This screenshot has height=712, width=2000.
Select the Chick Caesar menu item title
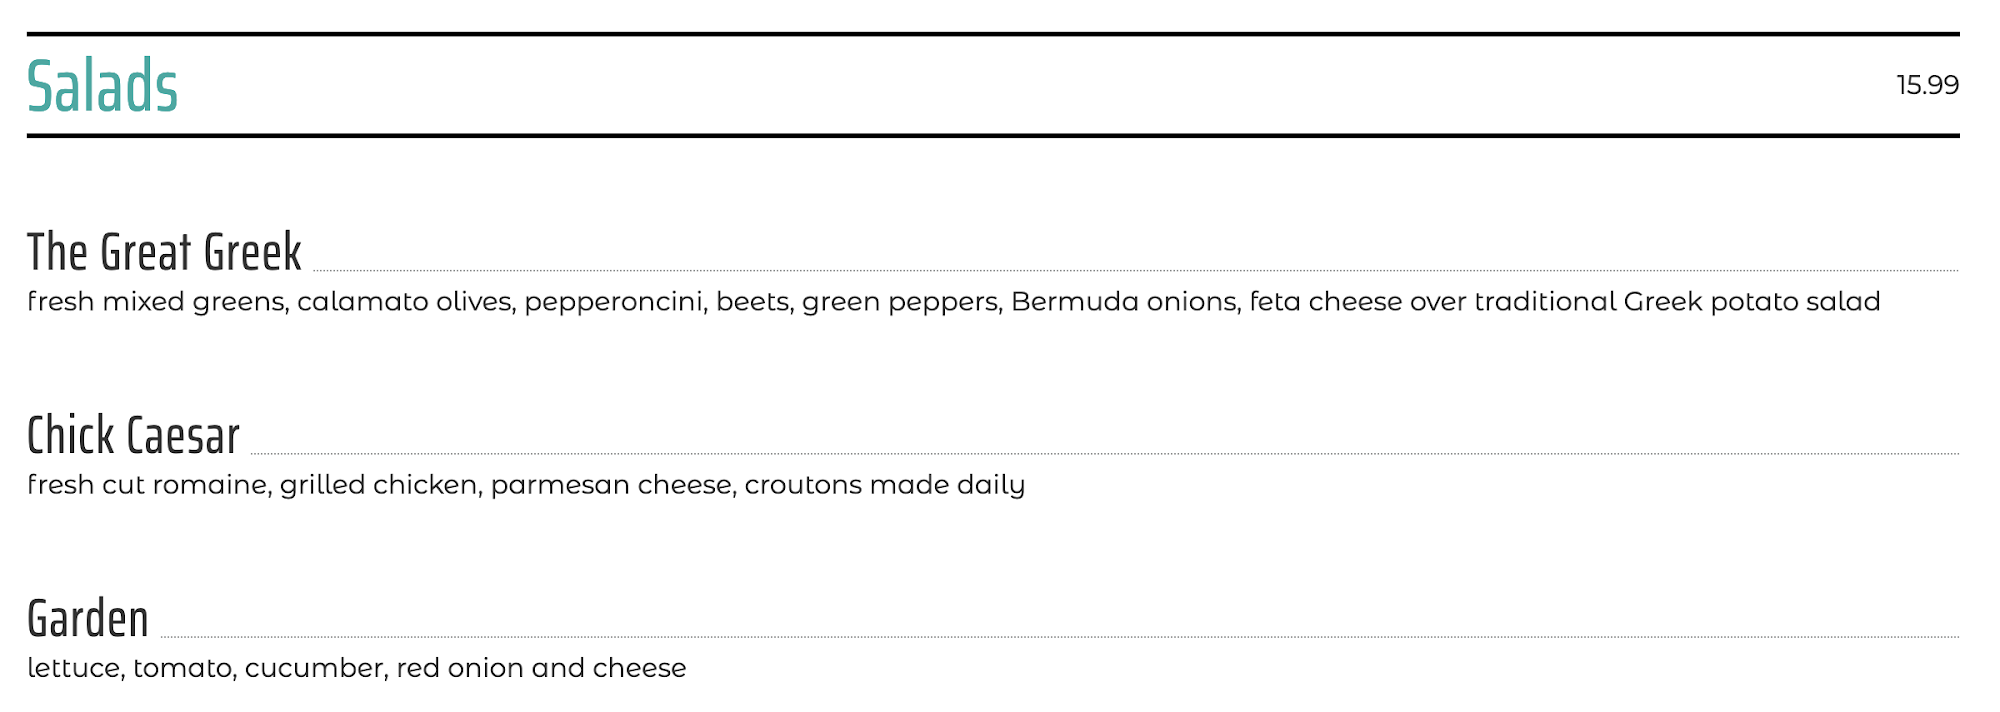point(133,436)
